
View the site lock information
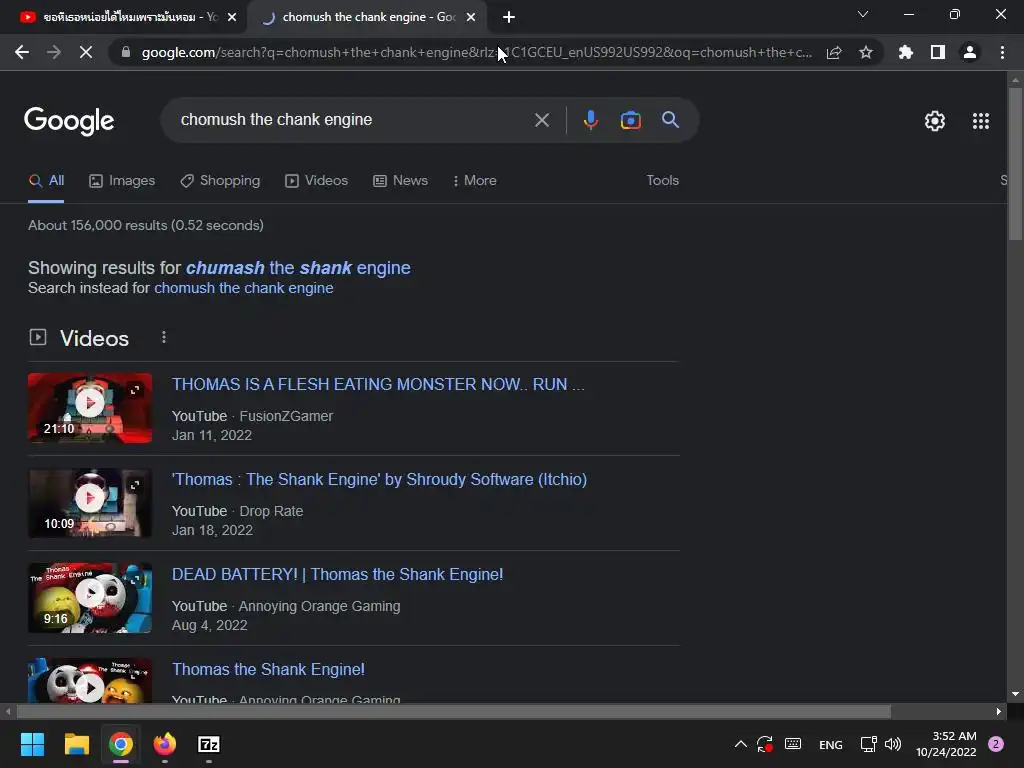pyautogui.click(x=126, y=52)
